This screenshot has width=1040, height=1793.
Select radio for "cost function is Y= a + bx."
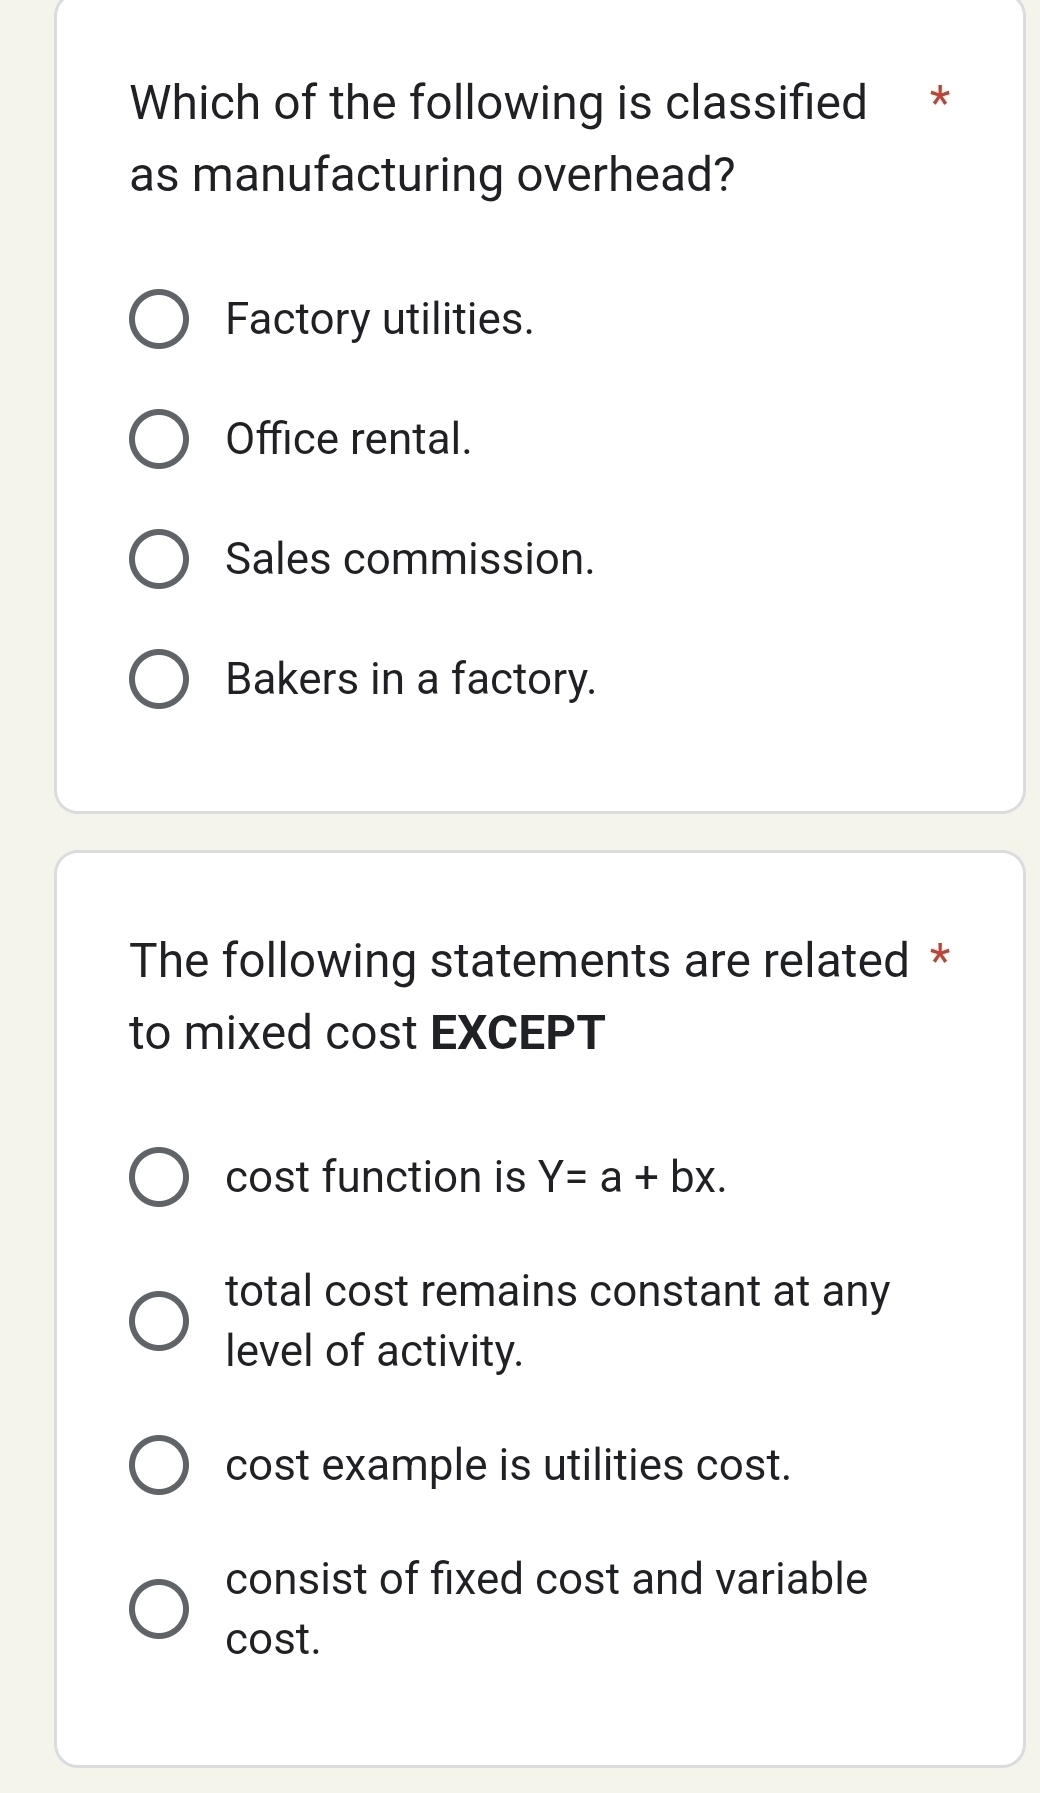pyautogui.click(x=159, y=1178)
